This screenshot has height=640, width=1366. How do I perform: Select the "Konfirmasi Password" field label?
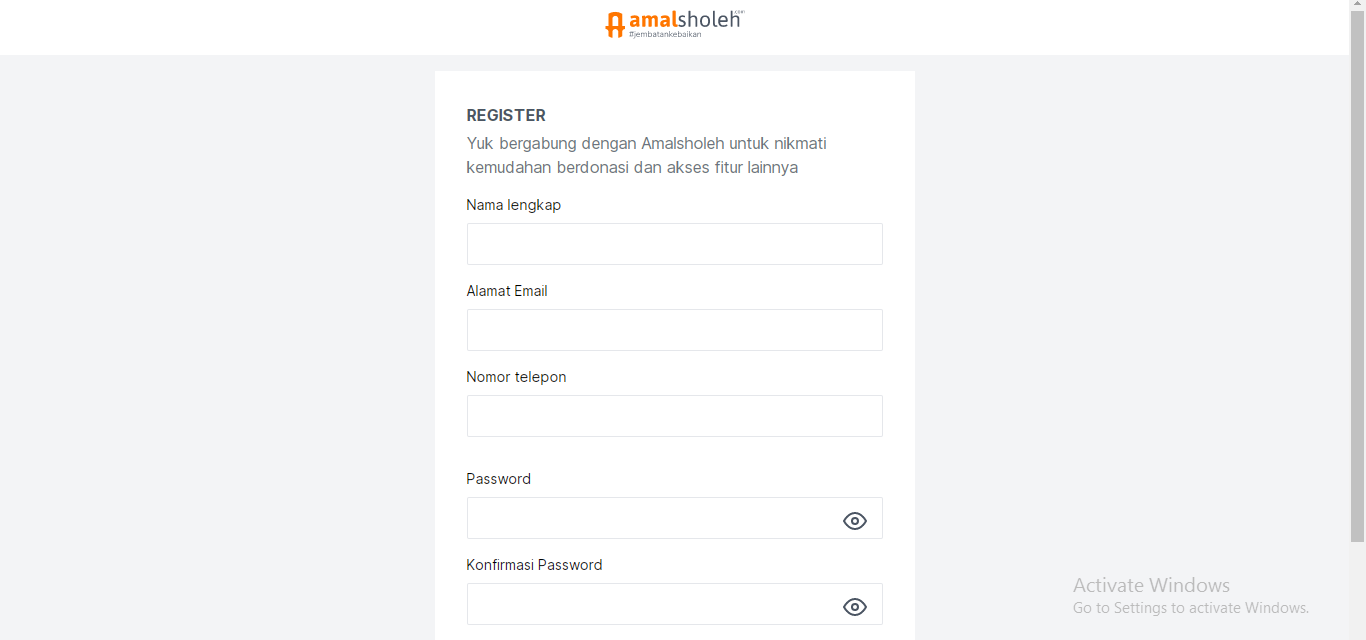534,565
